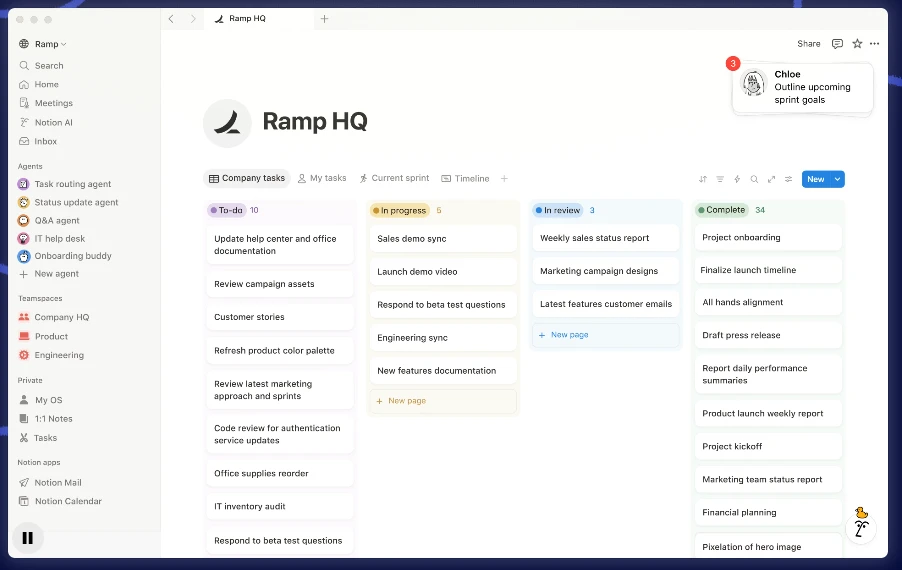The height and width of the screenshot is (570, 902).
Task: Open Chloe's notification card
Action: [x=802, y=87]
